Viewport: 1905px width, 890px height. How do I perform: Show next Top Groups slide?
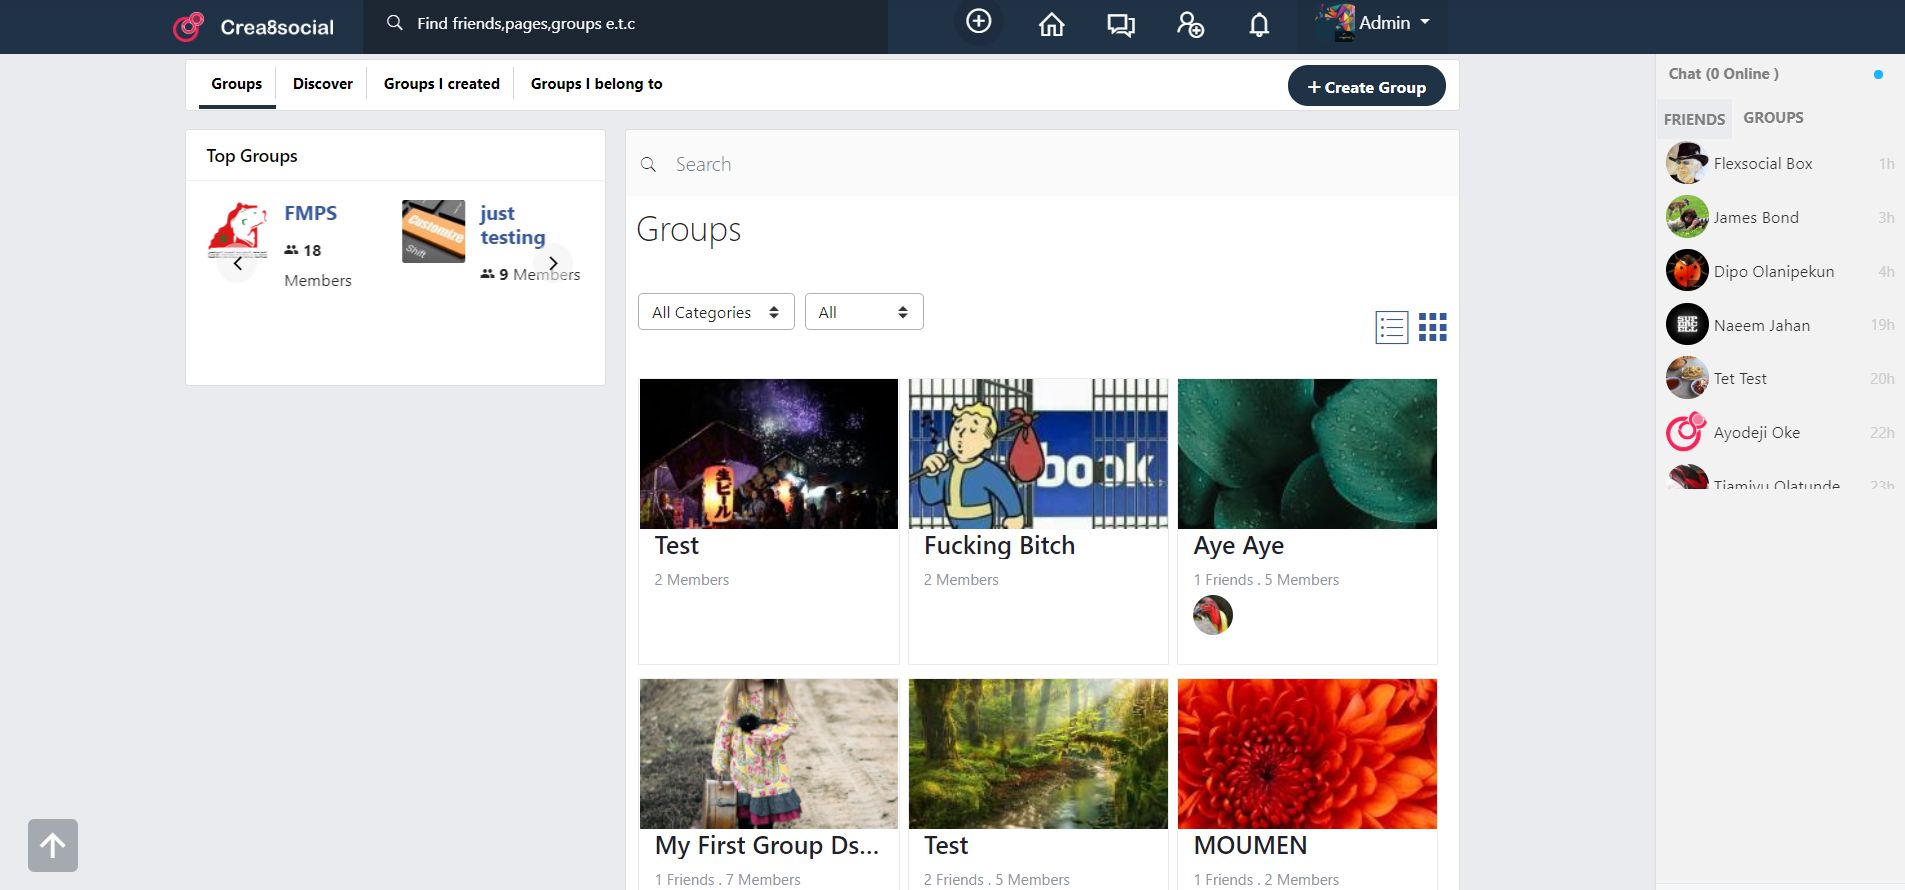tap(553, 263)
